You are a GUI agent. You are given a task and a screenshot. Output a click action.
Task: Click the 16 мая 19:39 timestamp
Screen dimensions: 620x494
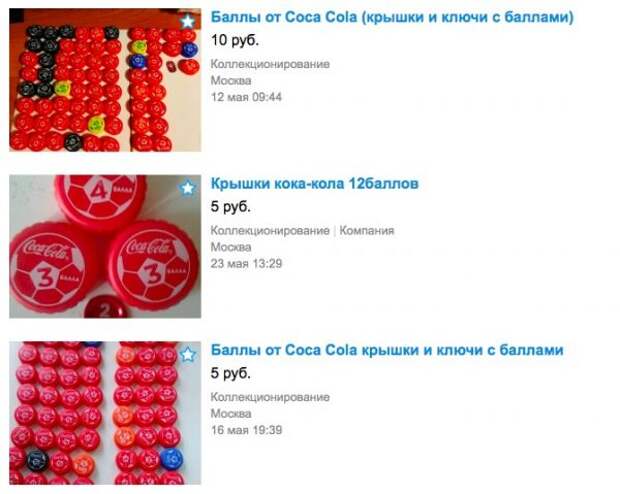[246, 430]
